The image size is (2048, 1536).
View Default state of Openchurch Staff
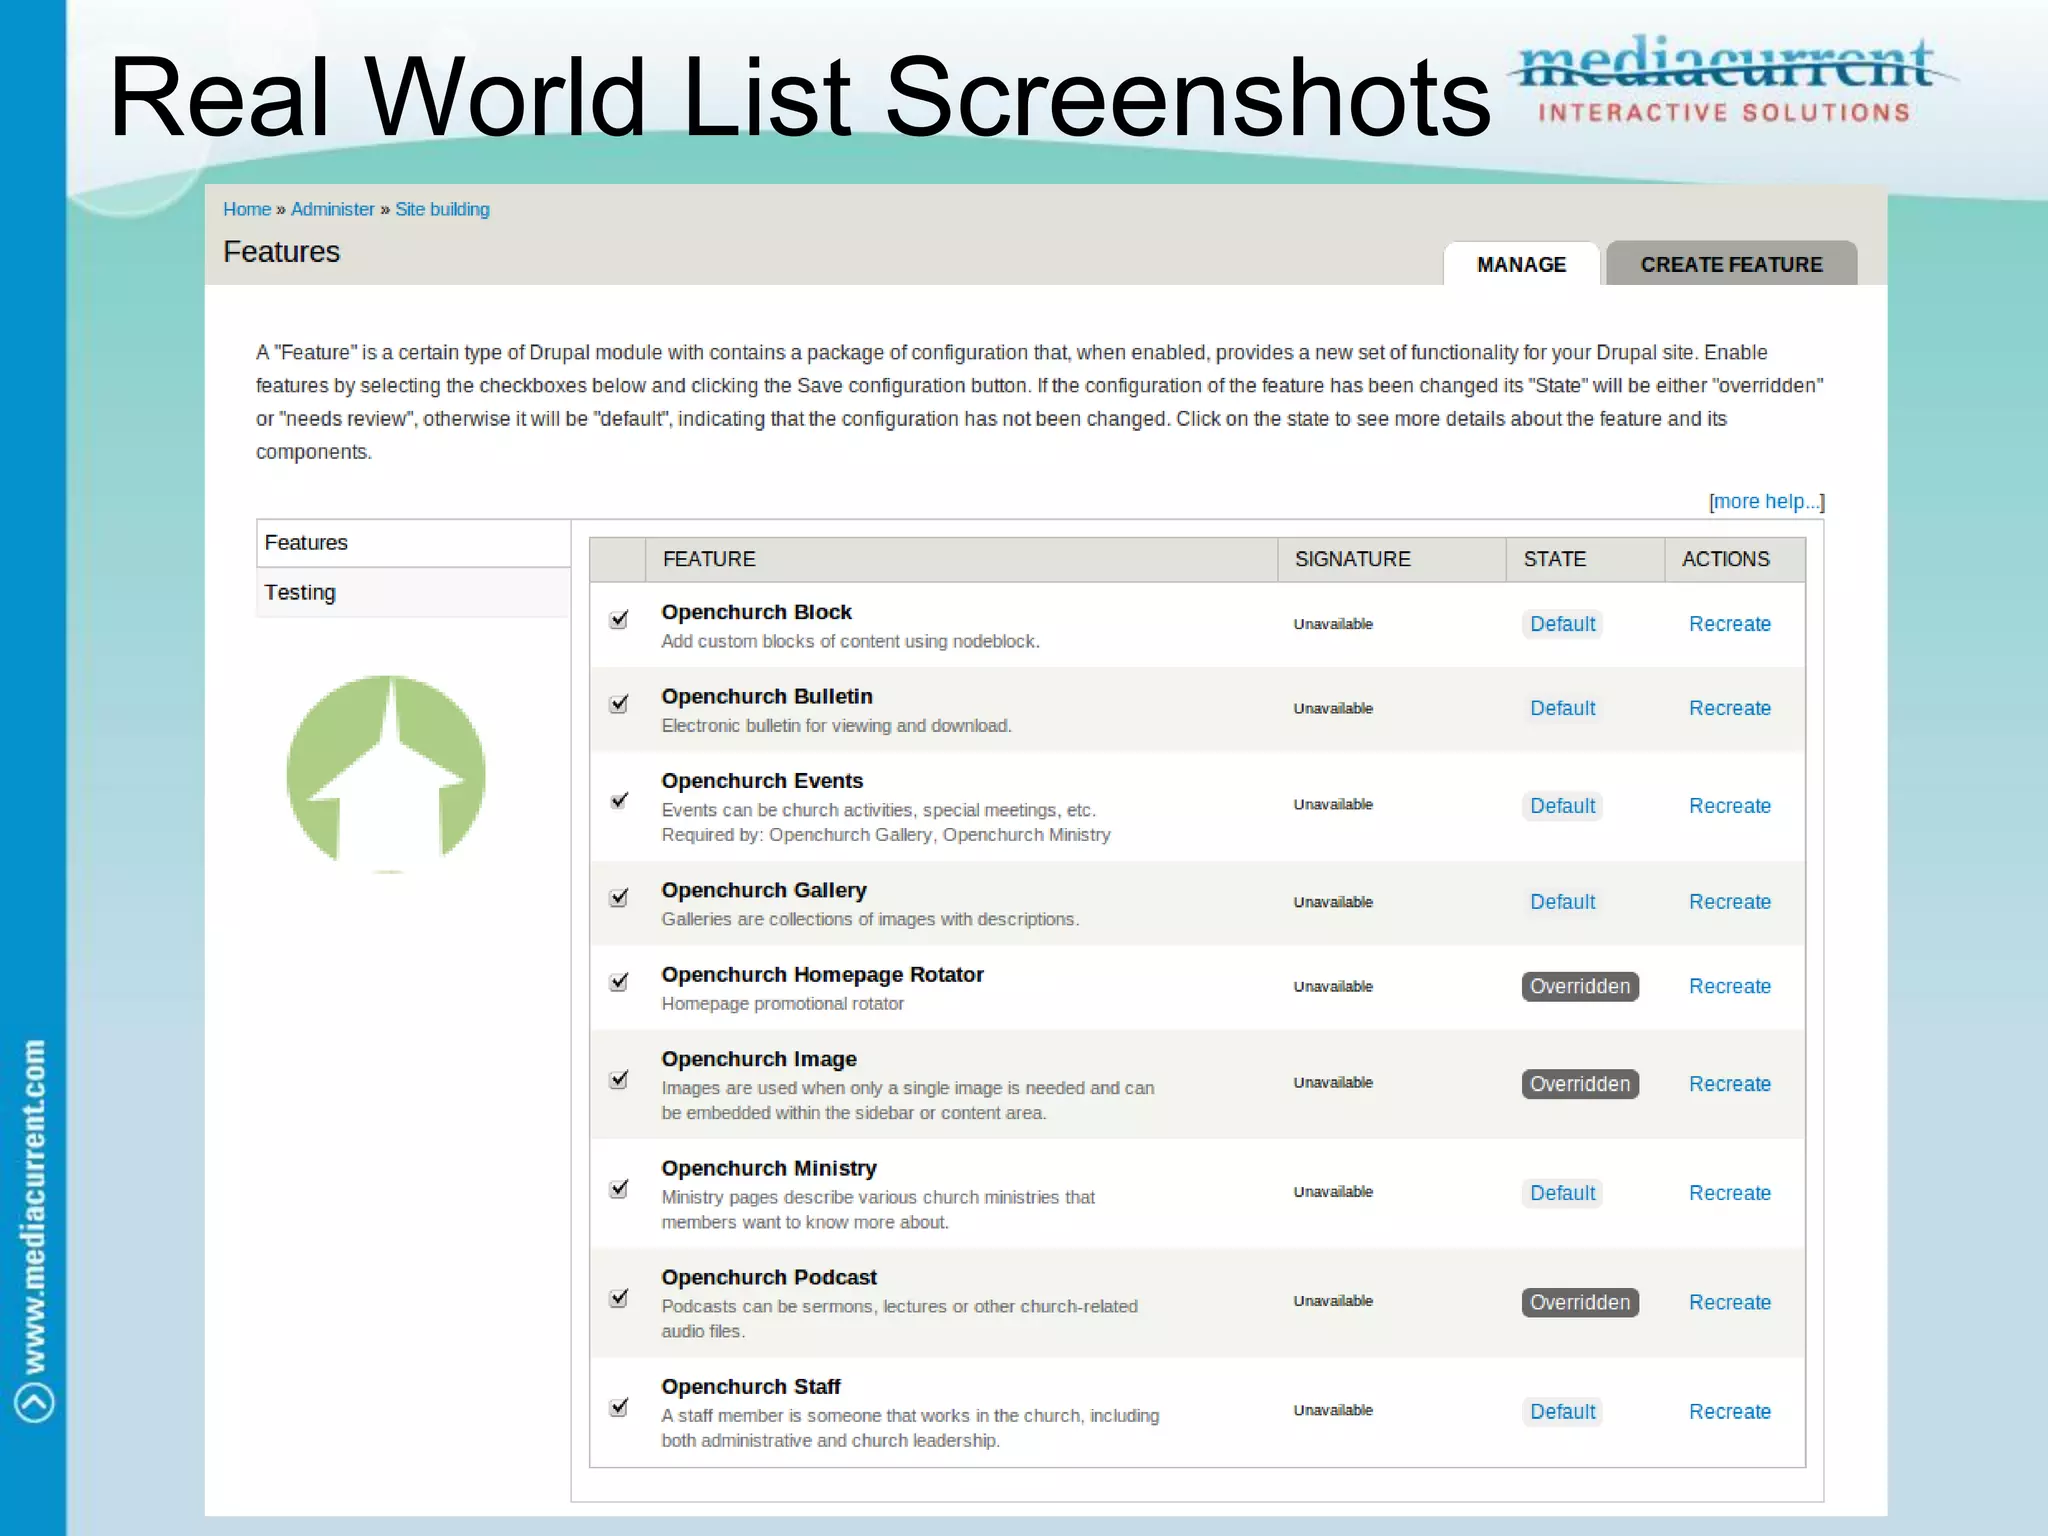click(1562, 1412)
